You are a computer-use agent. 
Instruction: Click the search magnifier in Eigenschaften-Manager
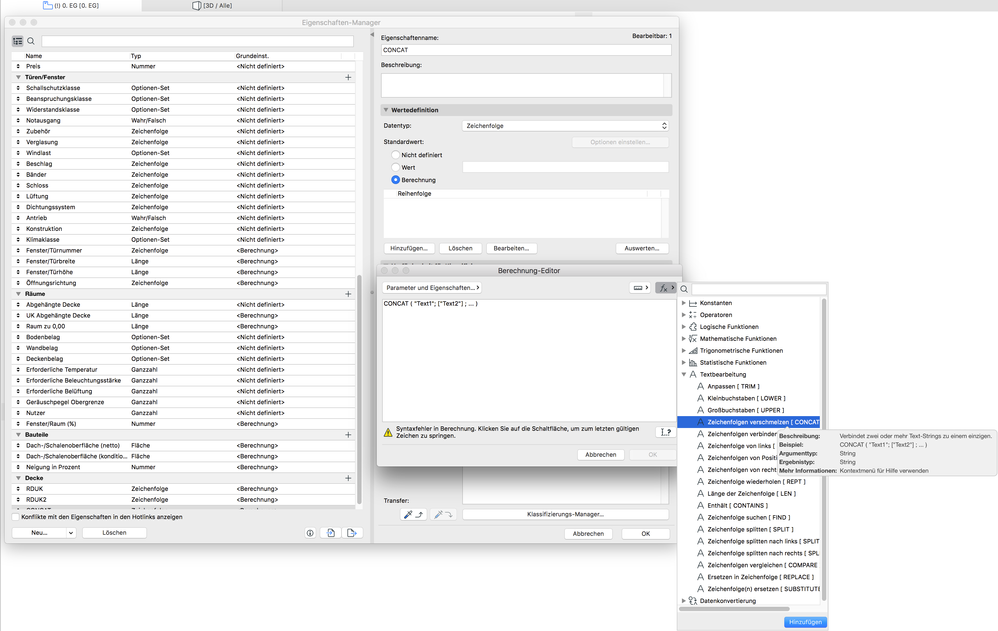tap(31, 41)
